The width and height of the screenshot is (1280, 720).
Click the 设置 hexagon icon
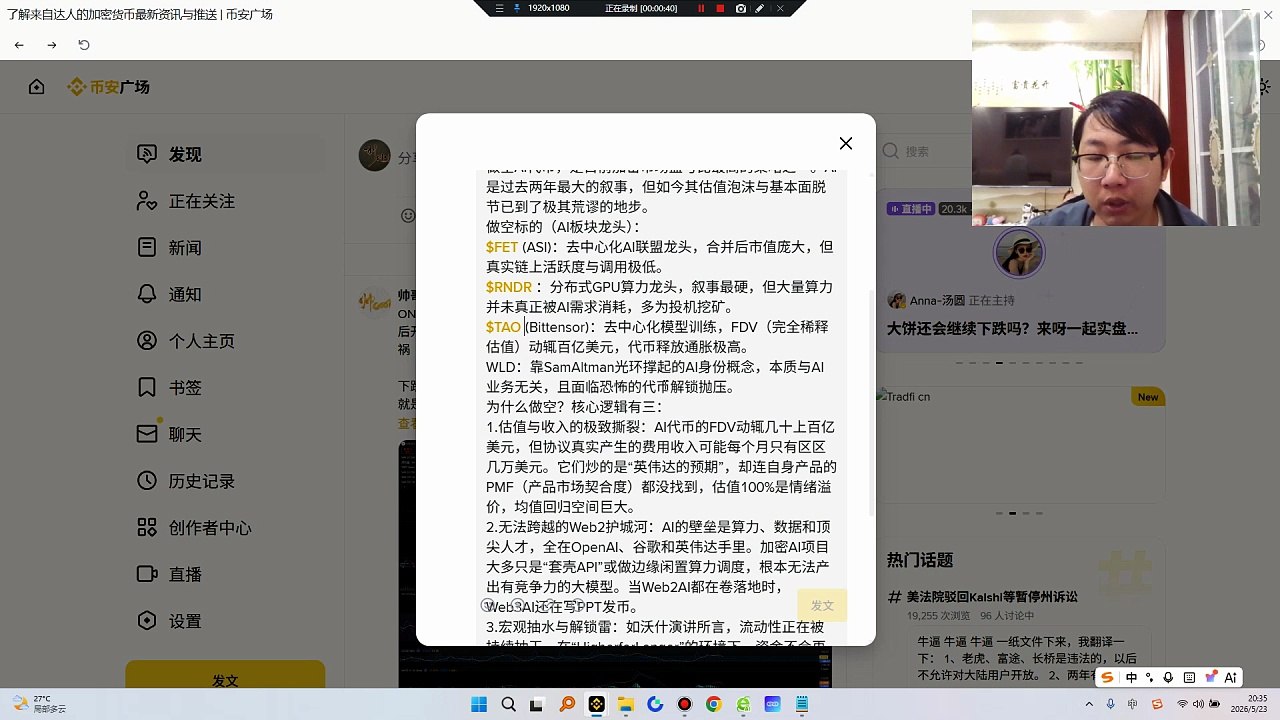click(147, 621)
